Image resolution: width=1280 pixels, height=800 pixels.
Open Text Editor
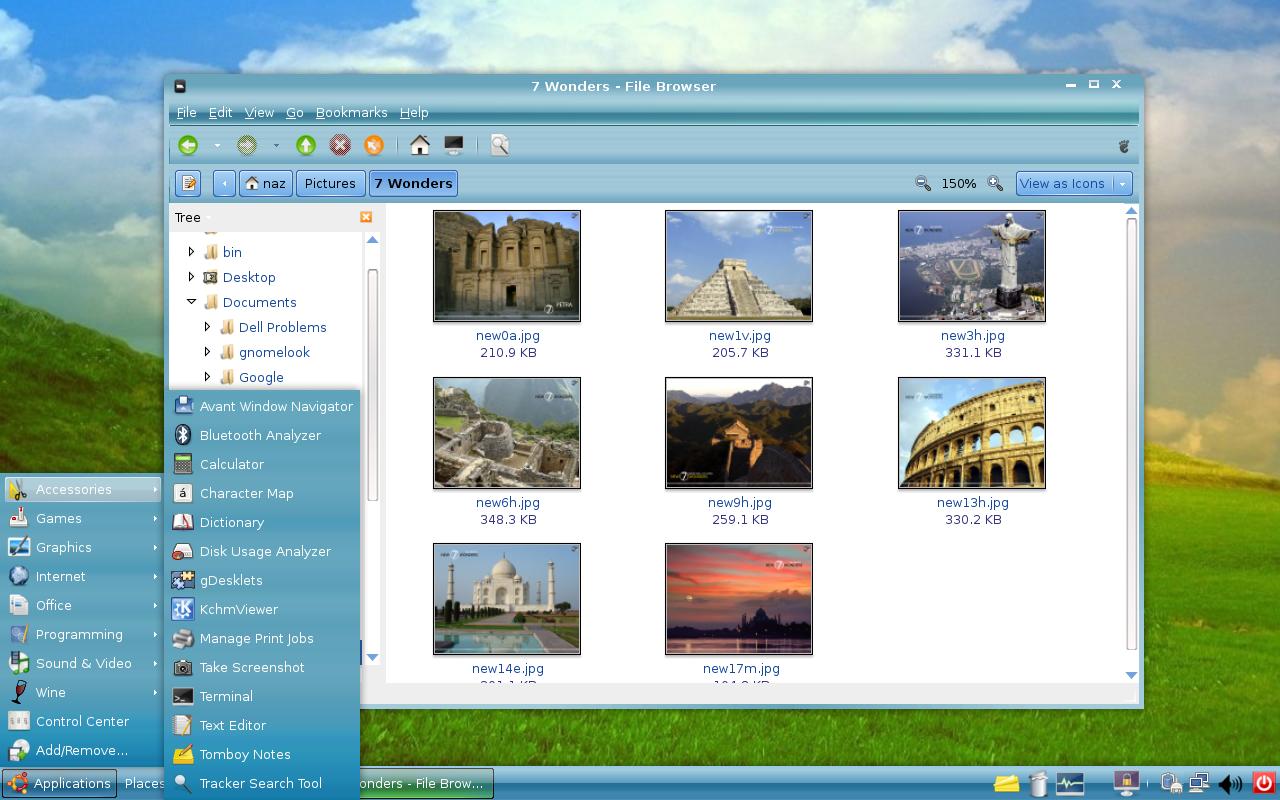point(262,725)
